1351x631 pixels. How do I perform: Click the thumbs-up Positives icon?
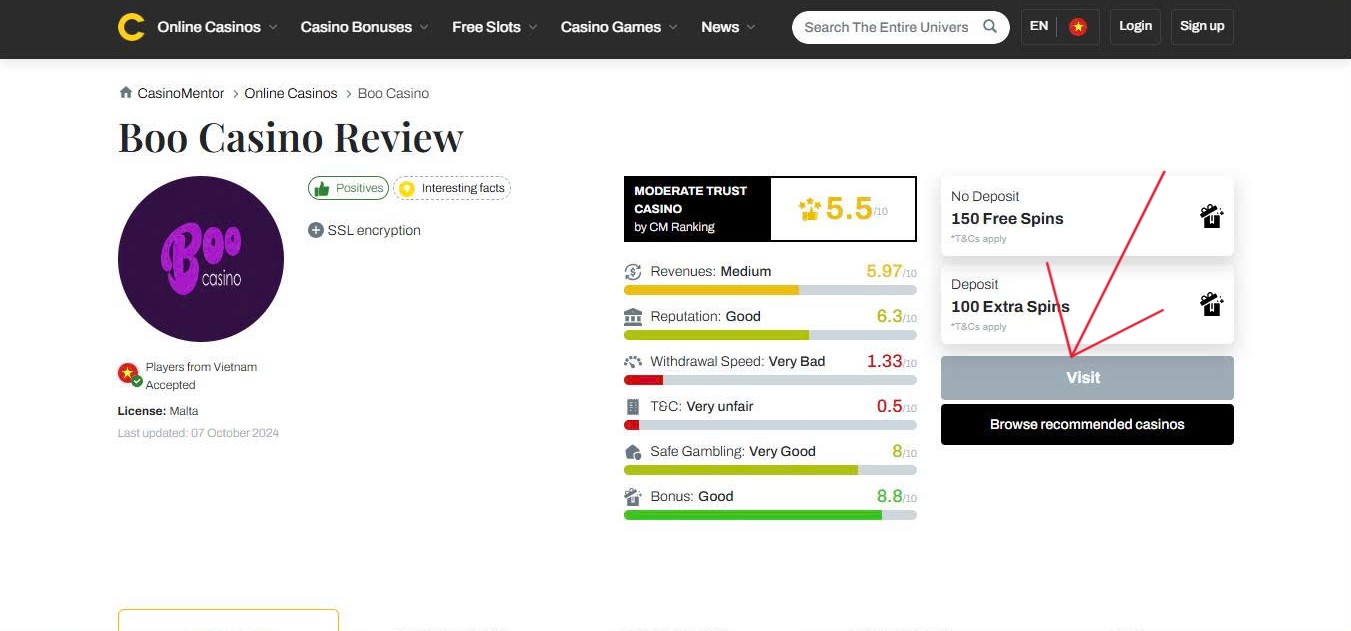[321, 188]
